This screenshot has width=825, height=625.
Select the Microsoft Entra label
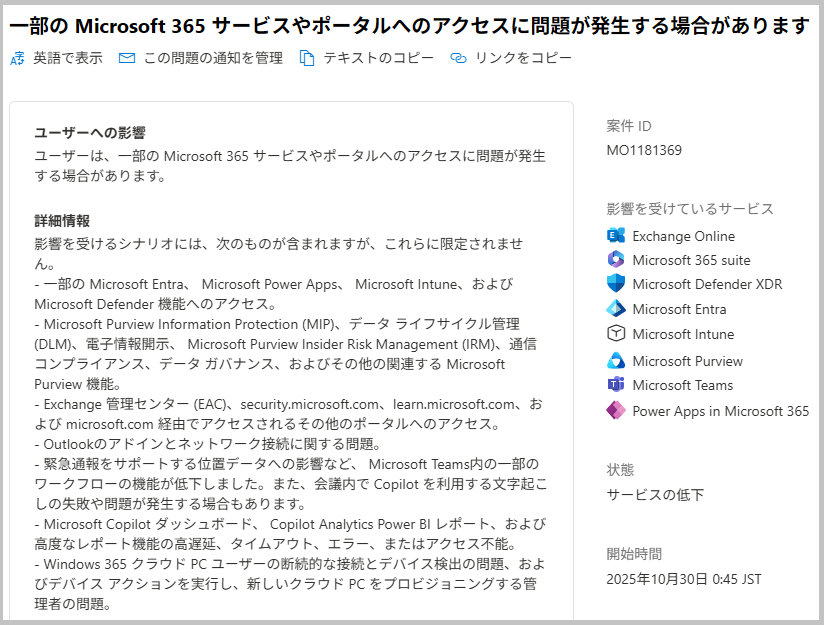(x=679, y=309)
